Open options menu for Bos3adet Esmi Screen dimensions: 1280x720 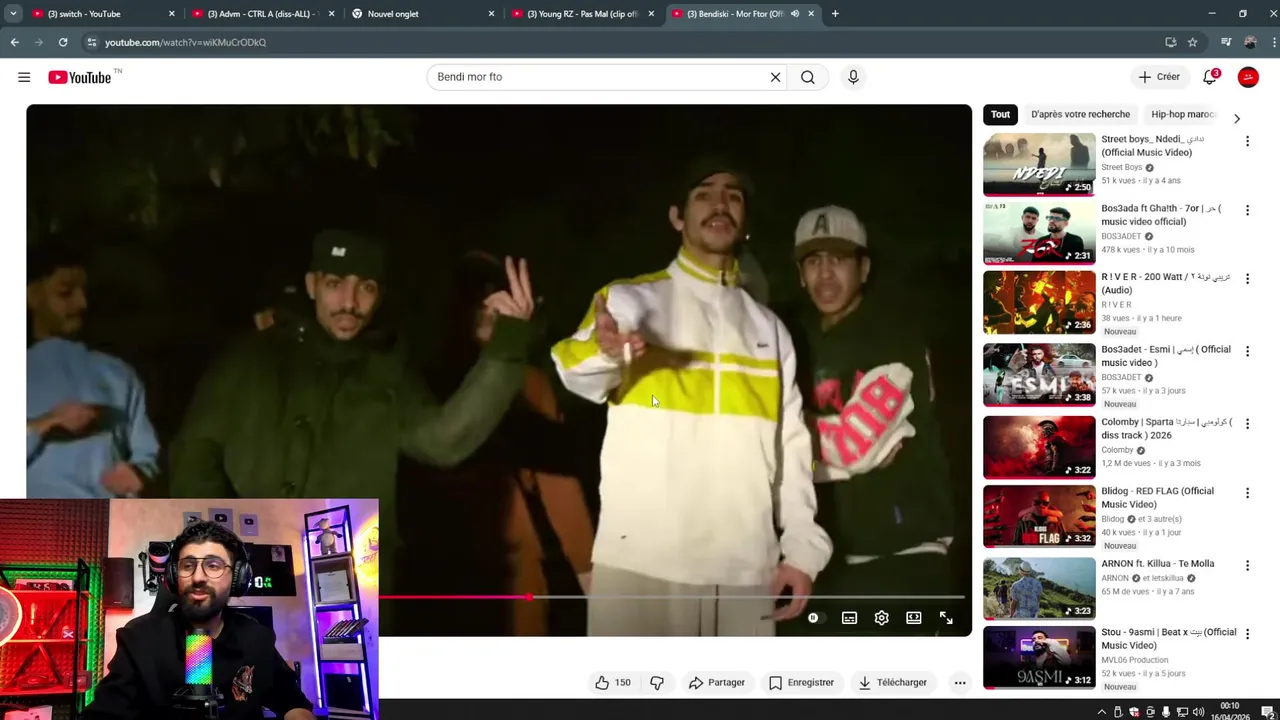[x=1247, y=351]
